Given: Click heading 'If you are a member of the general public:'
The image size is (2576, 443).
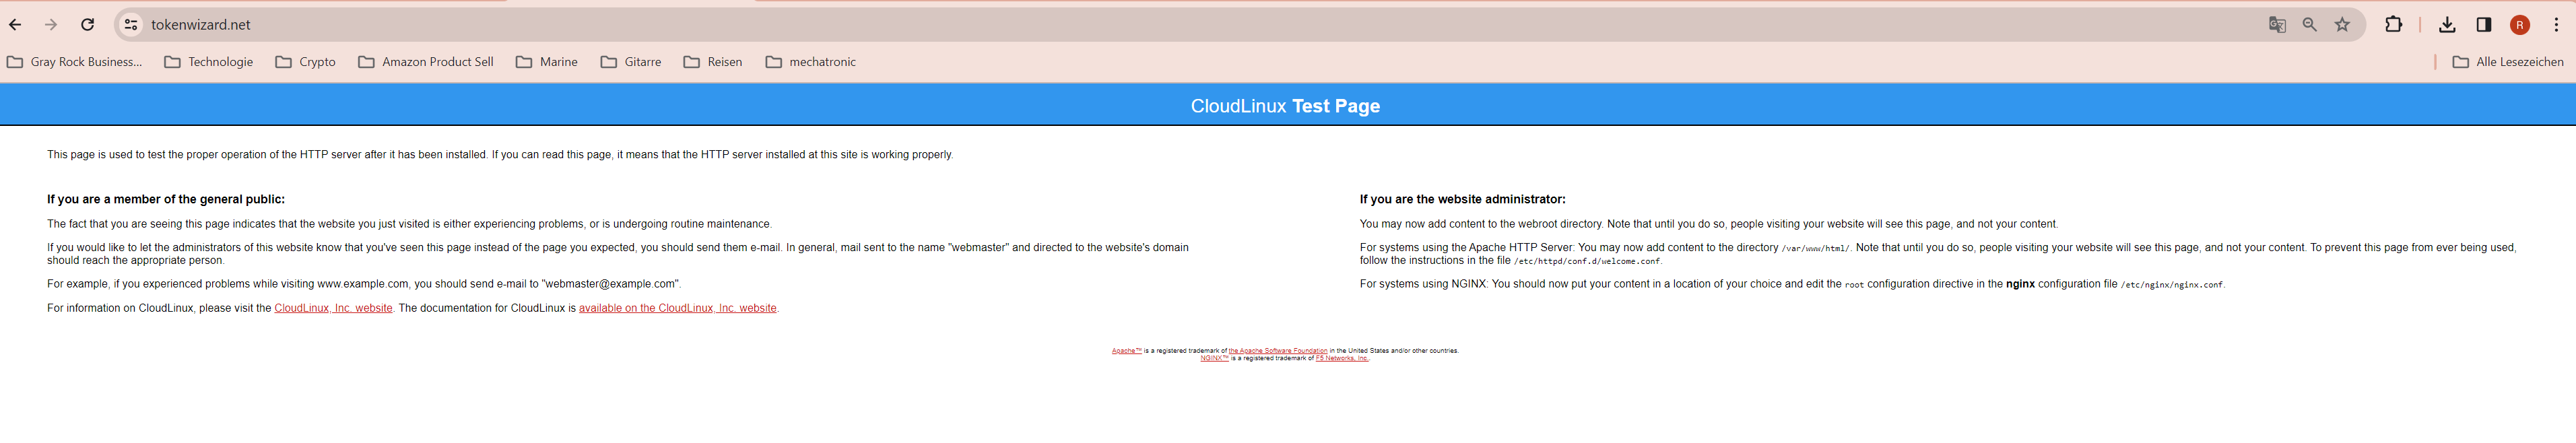Looking at the screenshot, I should click(166, 199).
